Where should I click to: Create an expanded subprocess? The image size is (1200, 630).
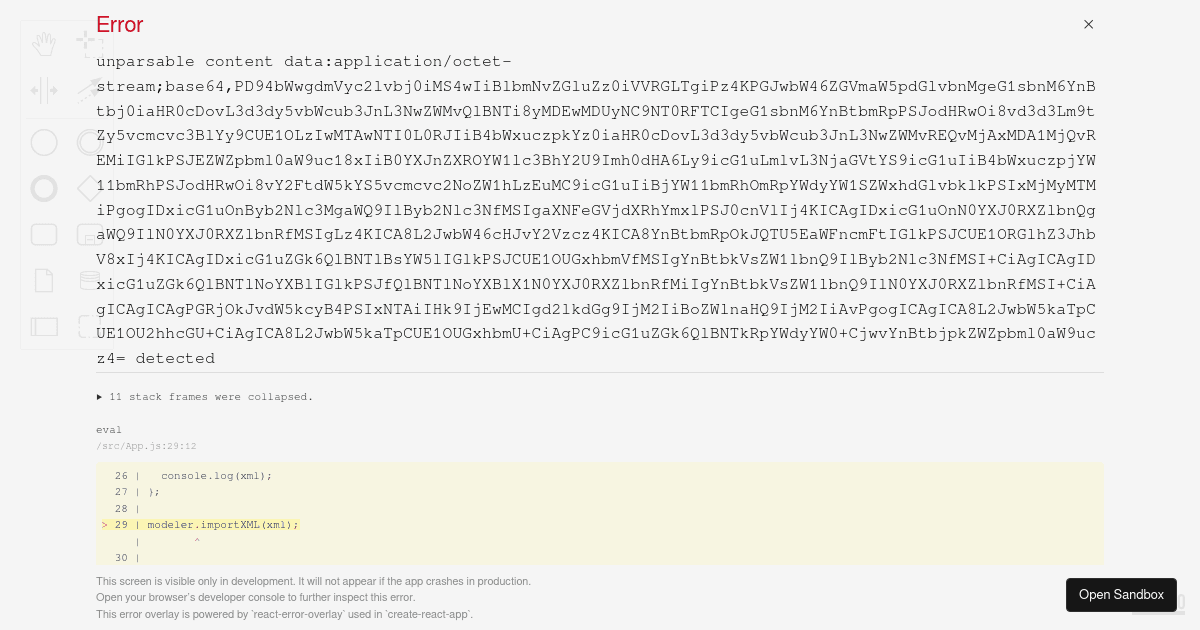(x=89, y=234)
